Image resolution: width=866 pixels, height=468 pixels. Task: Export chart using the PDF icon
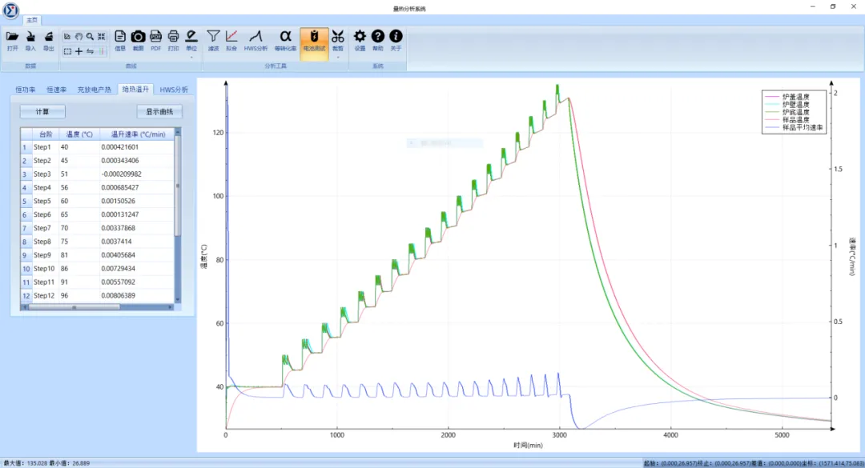pyautogui.click(x=156, y=39)
